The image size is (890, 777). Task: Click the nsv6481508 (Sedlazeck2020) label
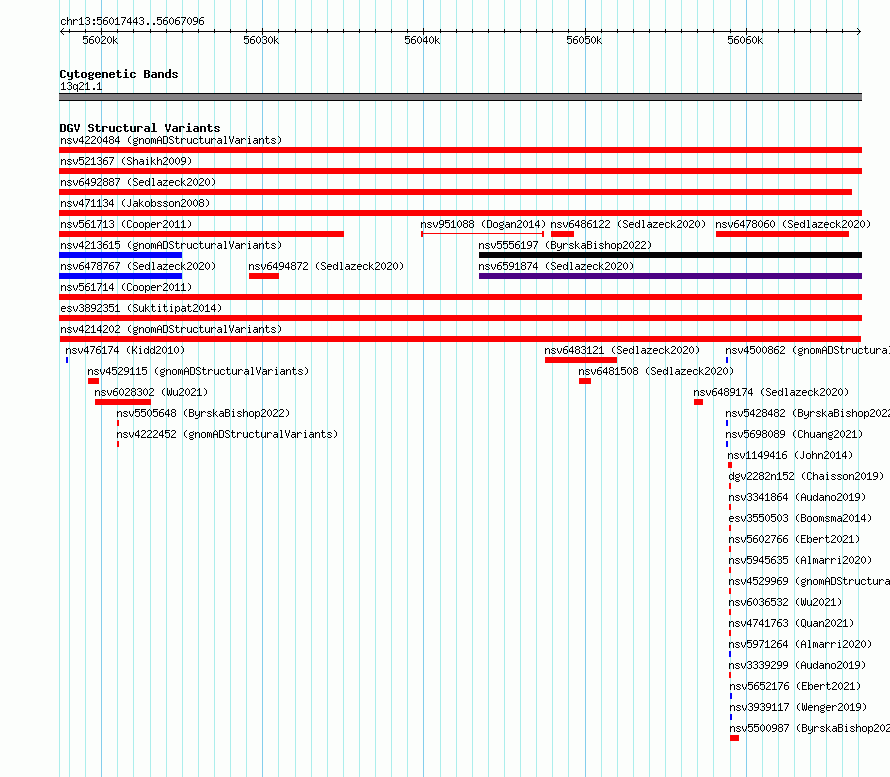pyautogui.click(x=656, y=371)
